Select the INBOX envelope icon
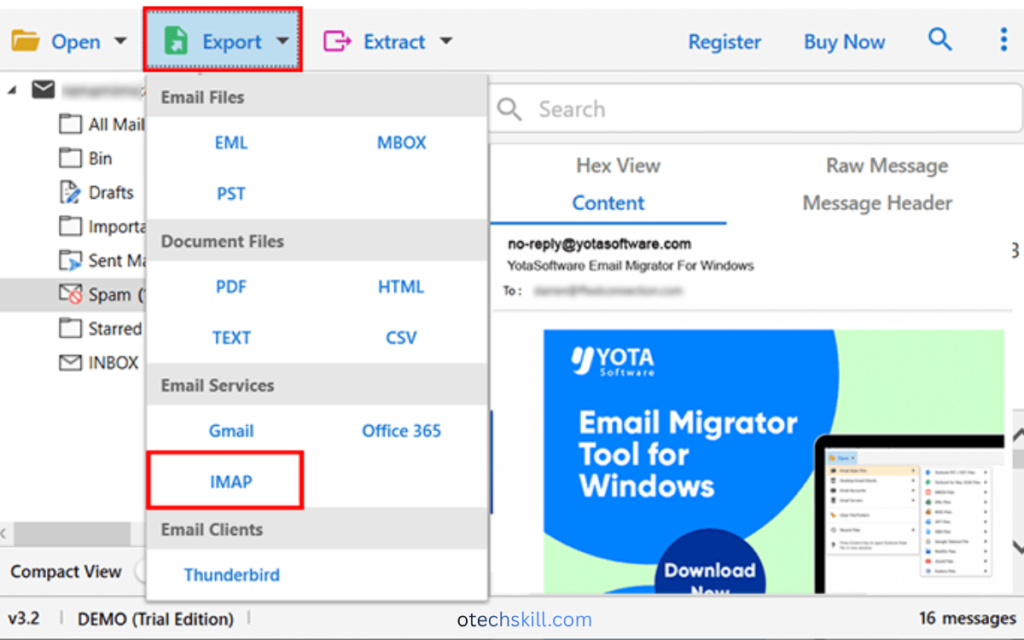The width and height of the screenshot is (1024, 640). (71, 362)
